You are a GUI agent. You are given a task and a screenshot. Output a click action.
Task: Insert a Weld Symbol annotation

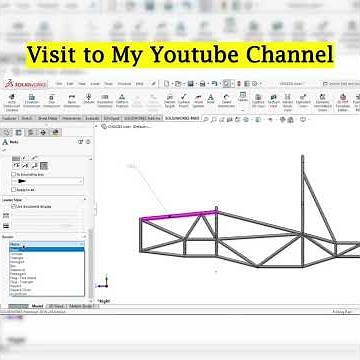point(198,101)
